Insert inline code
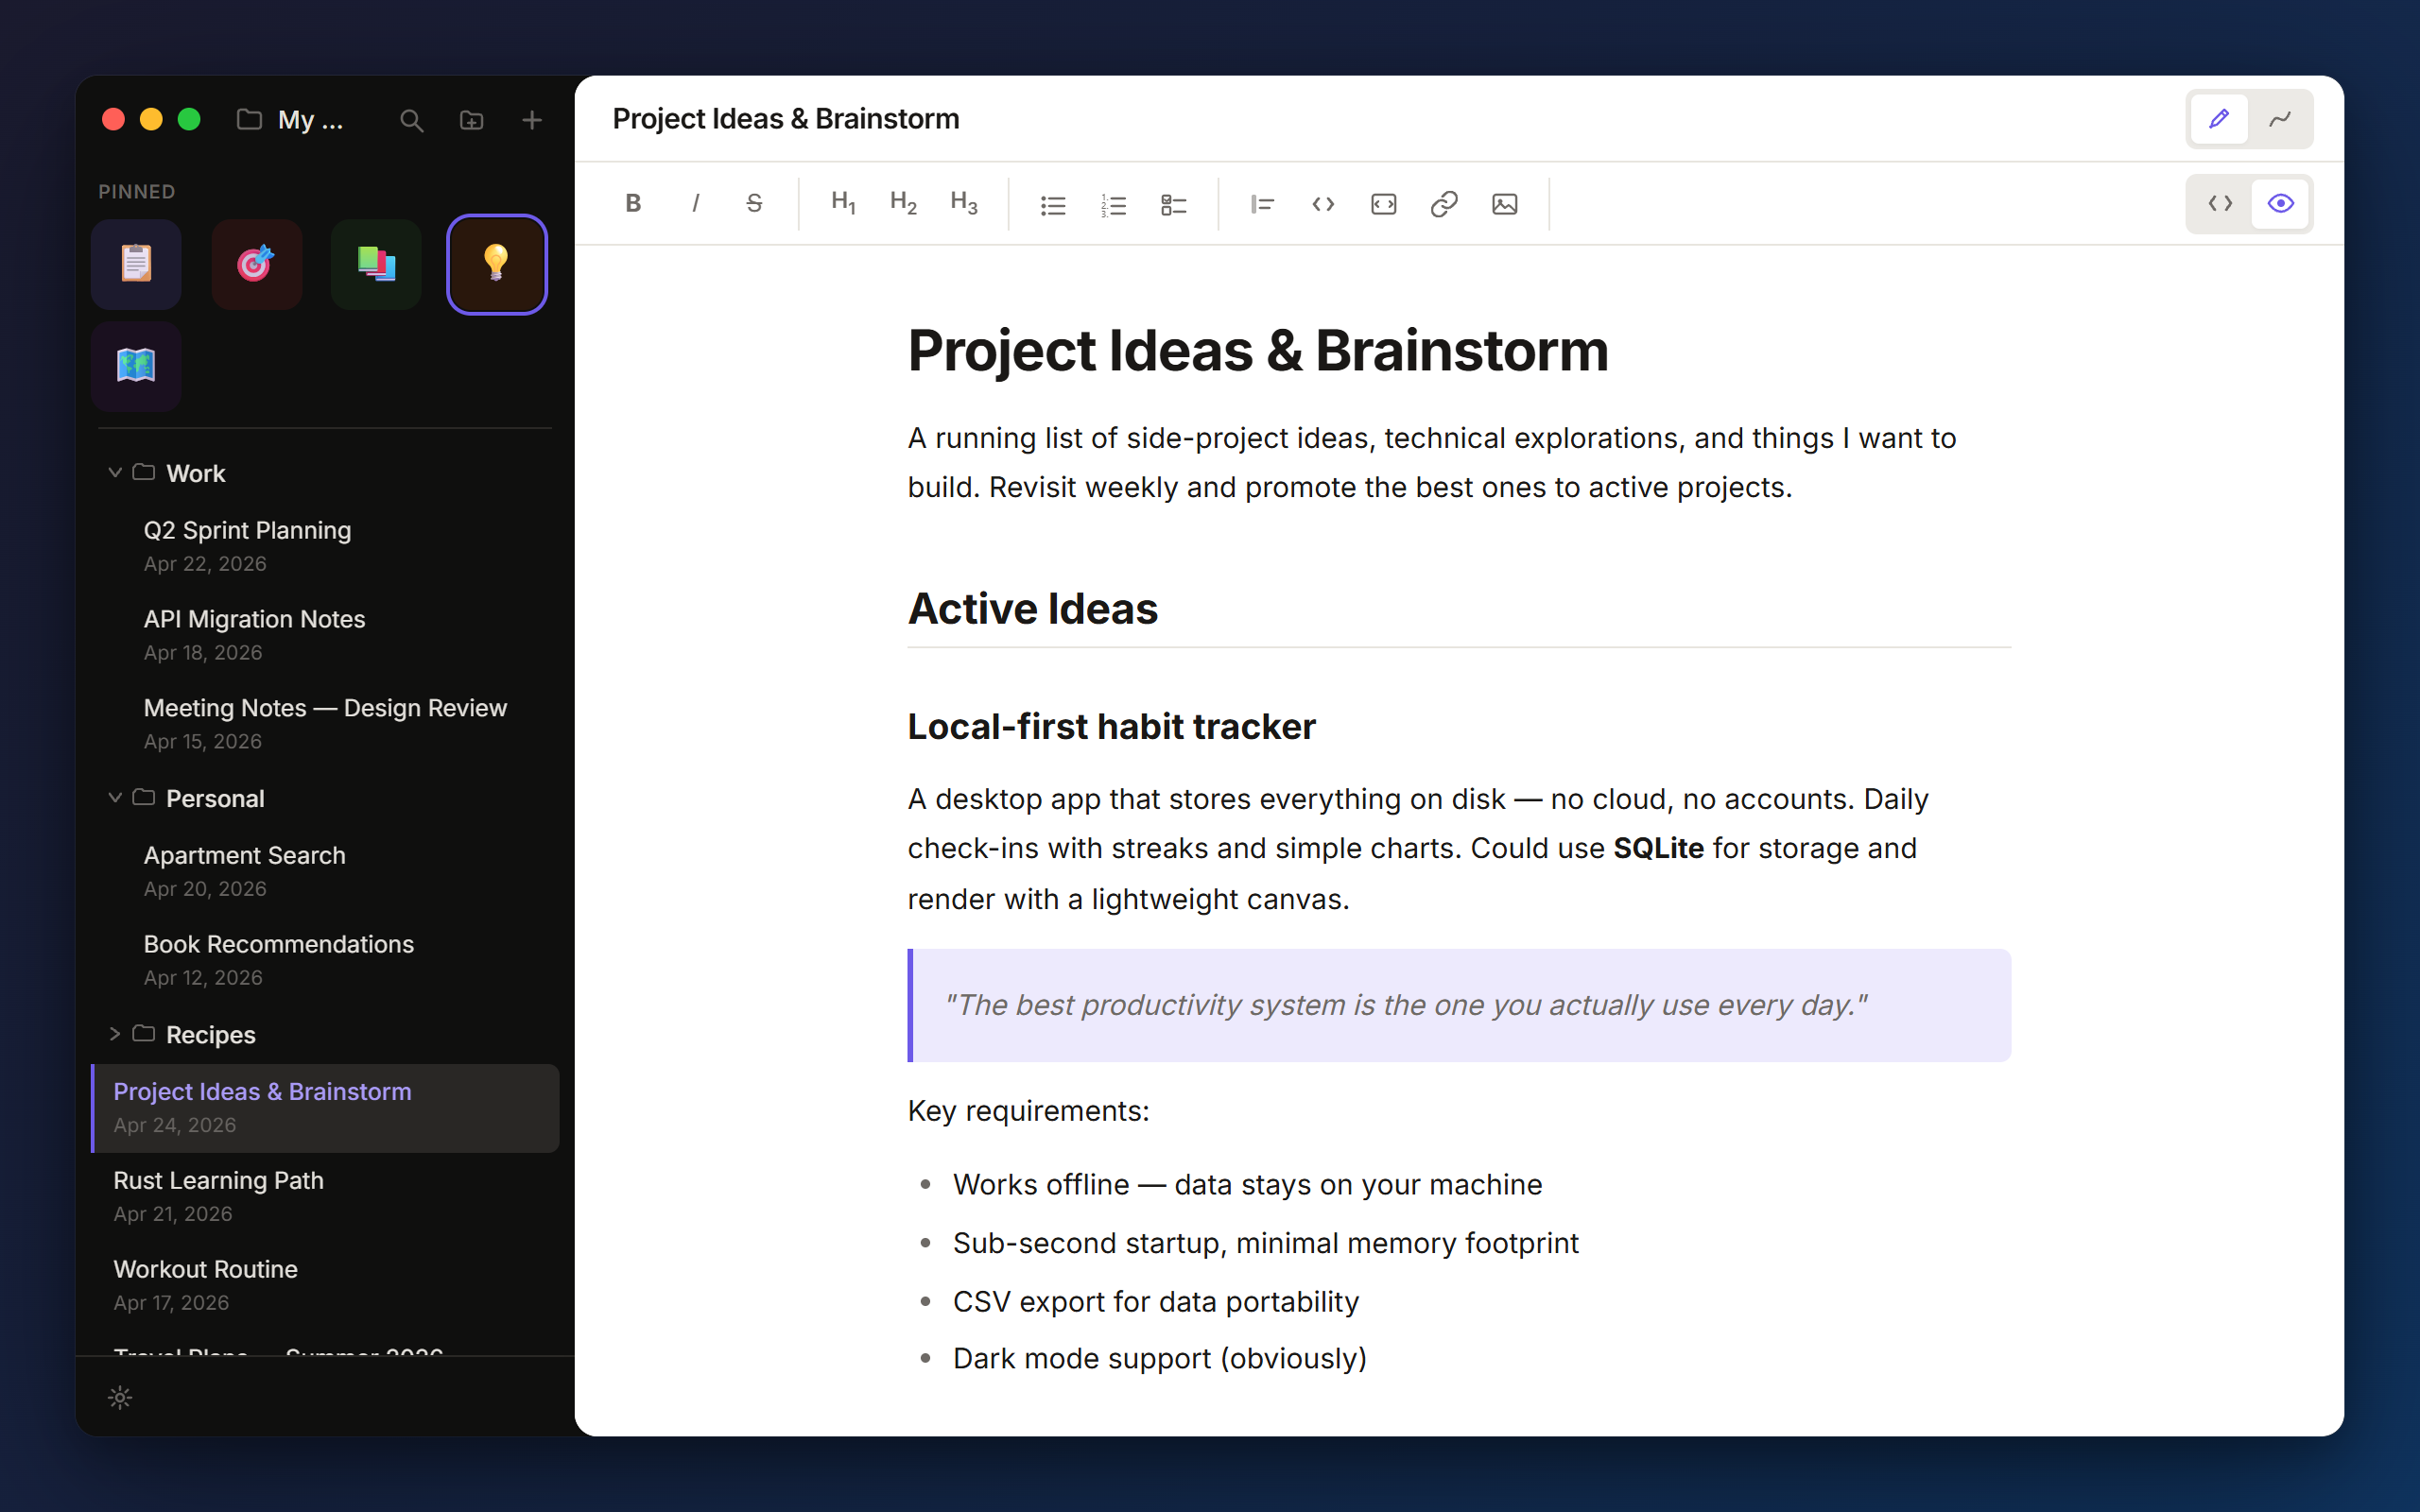The image size is (2420, 1512). [1323, 204]
